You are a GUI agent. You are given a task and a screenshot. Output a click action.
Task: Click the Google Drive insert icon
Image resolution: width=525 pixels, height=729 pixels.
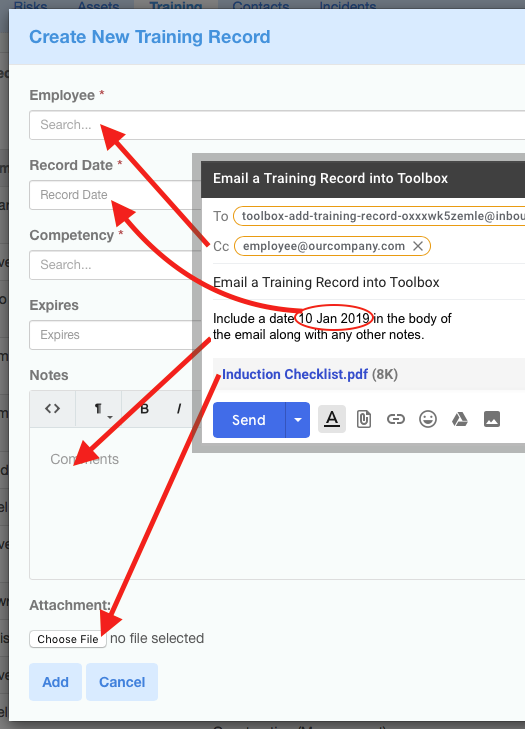pos(459,419)
